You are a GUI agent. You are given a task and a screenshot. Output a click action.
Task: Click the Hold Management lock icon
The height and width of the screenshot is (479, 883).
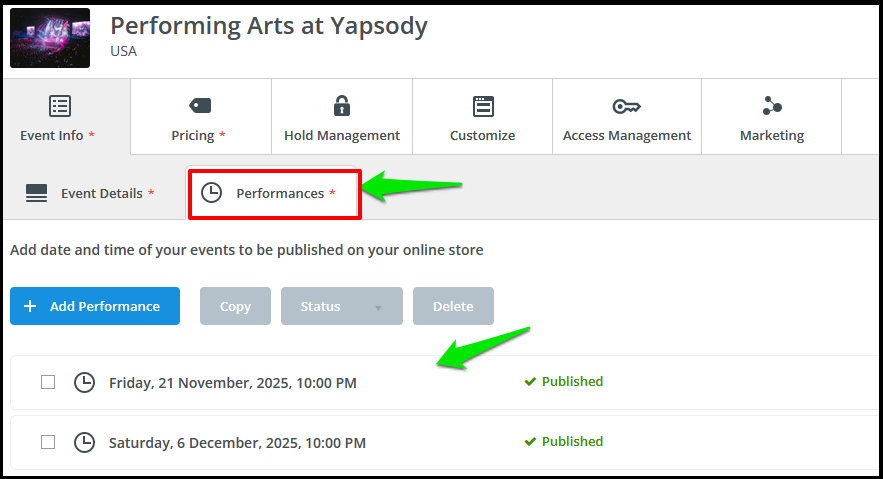pyautogui.click(x=342, y=105)
